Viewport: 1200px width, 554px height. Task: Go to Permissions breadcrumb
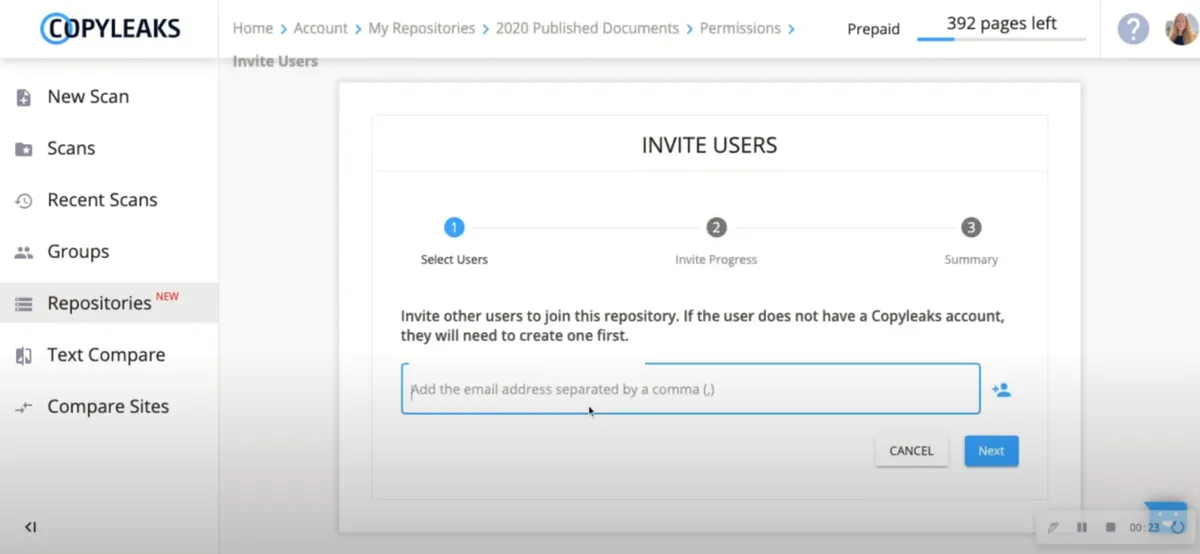(x=740, y=28)
